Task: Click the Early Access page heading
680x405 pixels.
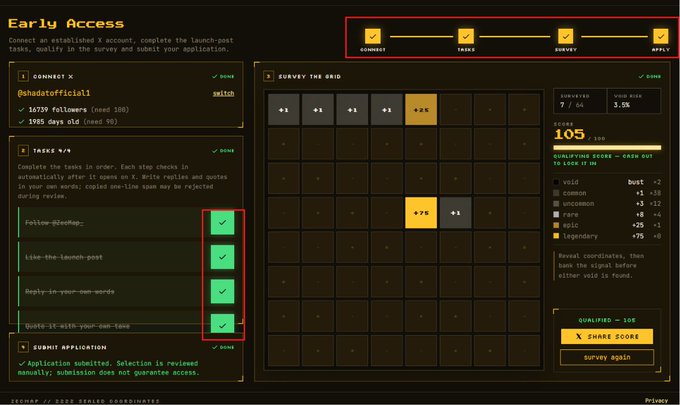Action: click(66, 23)
